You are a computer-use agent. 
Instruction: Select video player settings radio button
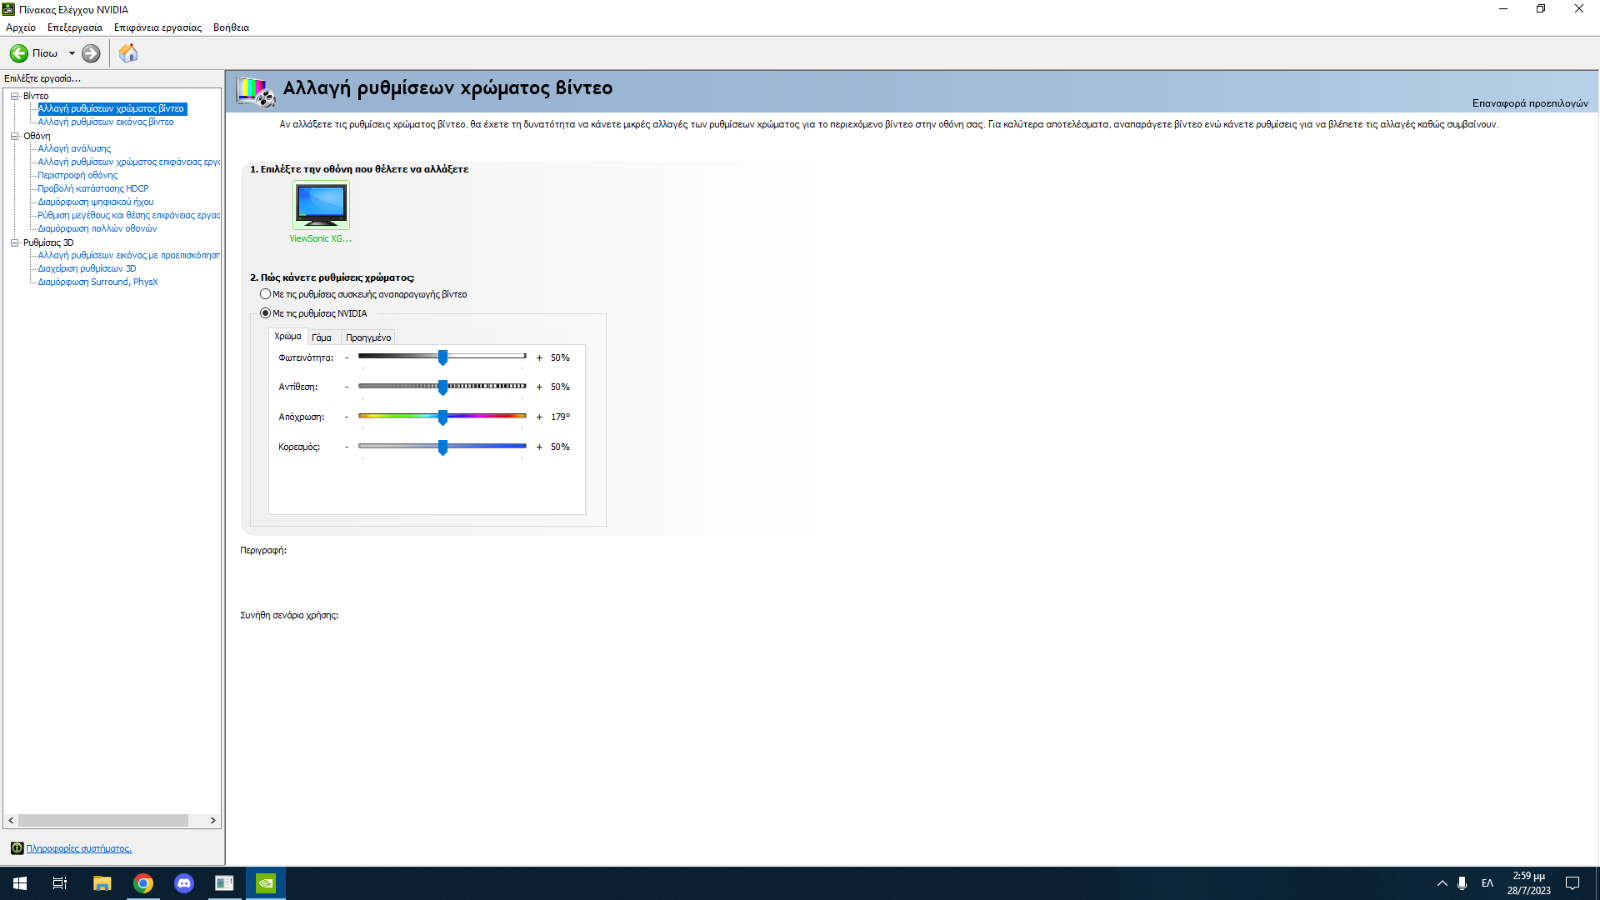pos(265,294)
